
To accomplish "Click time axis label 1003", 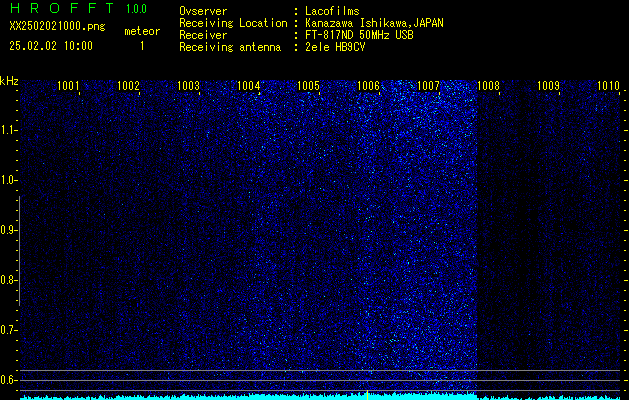I will pyautogui.click(x=189, y=85).
